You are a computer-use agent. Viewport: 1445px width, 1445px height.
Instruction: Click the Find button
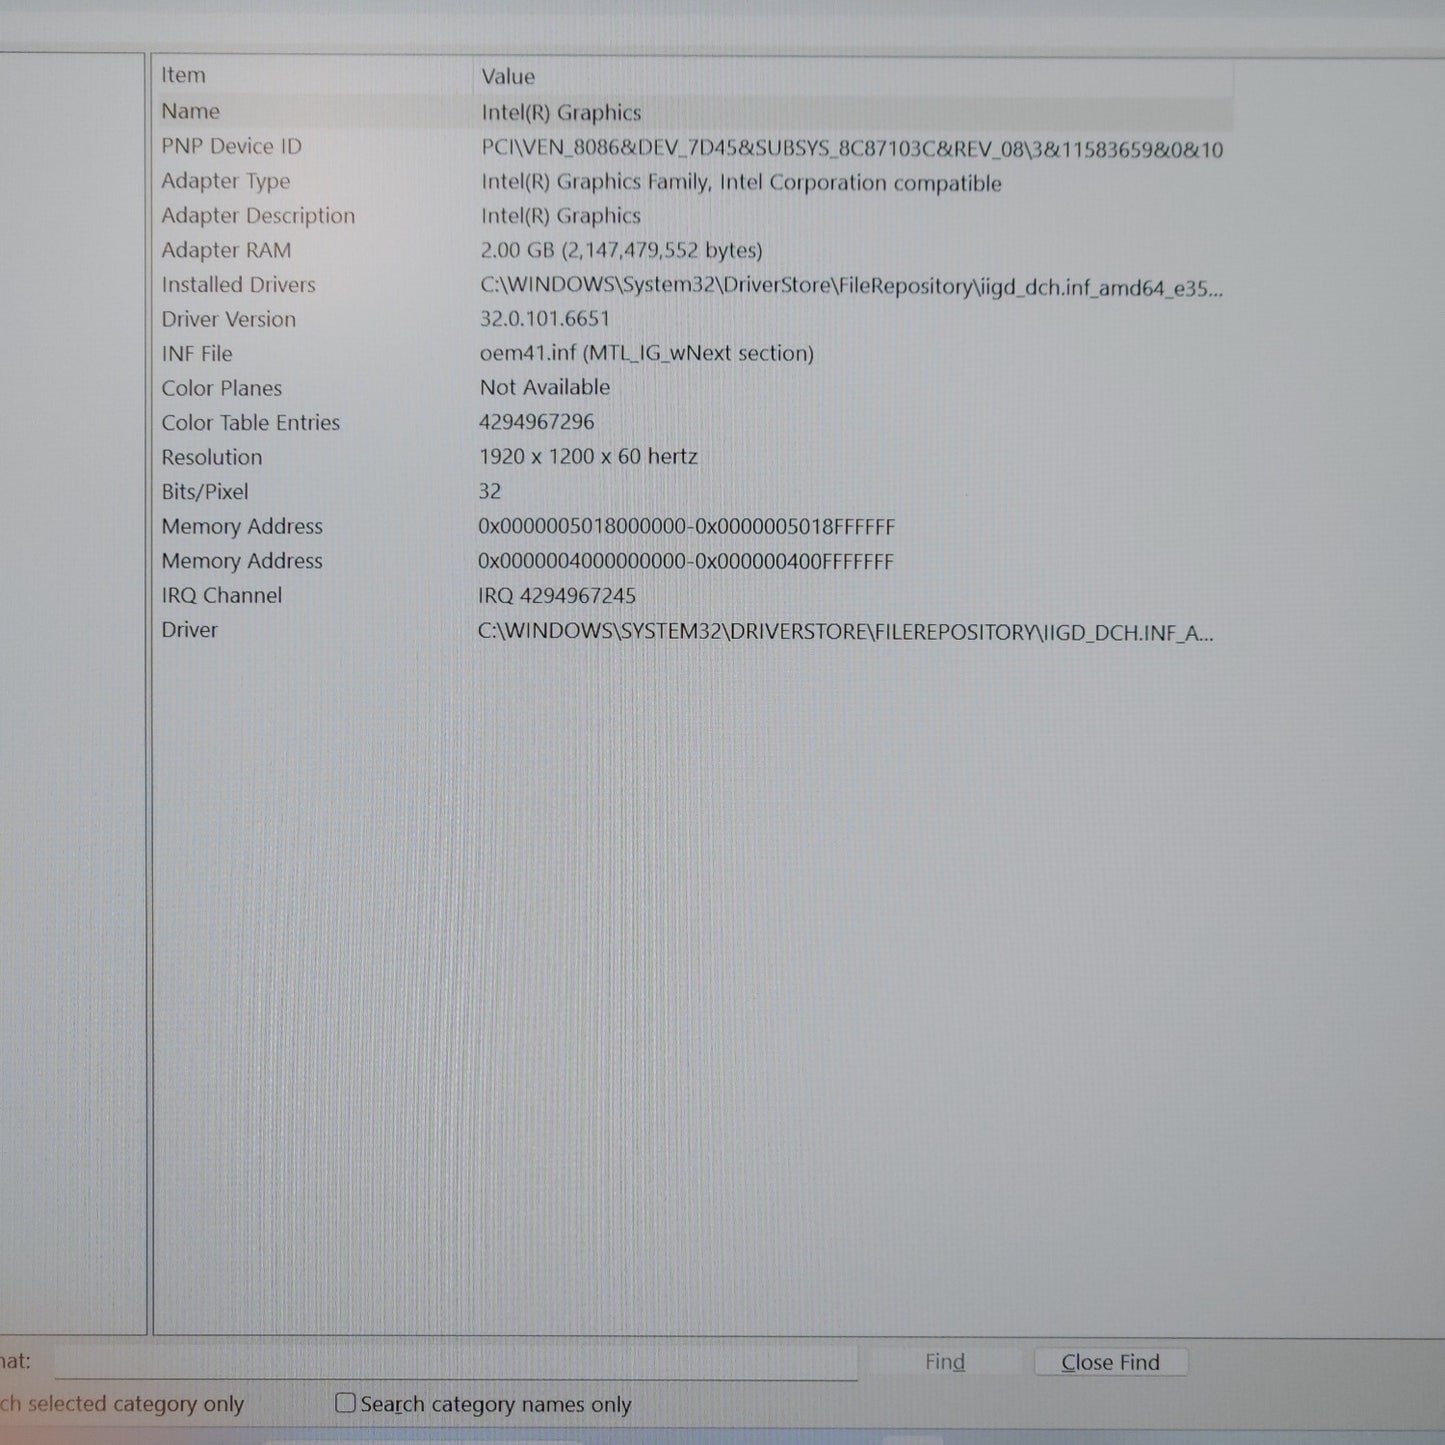click(944, 1362)
